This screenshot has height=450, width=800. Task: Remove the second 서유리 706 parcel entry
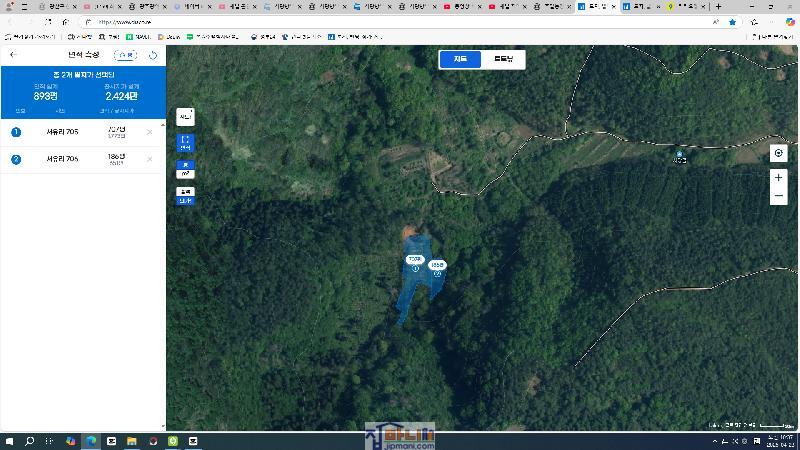(150, 159)
